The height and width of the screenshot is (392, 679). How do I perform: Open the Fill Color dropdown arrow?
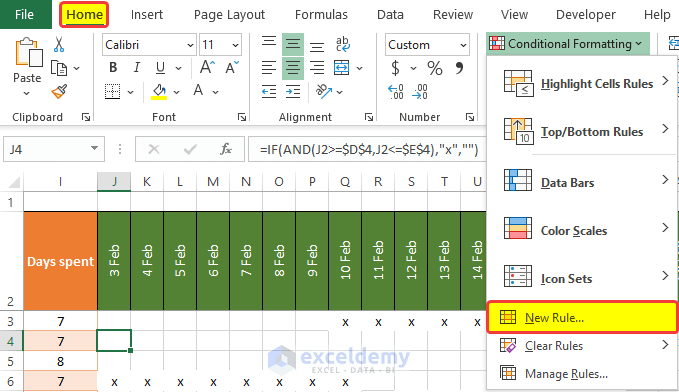pyautogui.click(x=176, y=92)
